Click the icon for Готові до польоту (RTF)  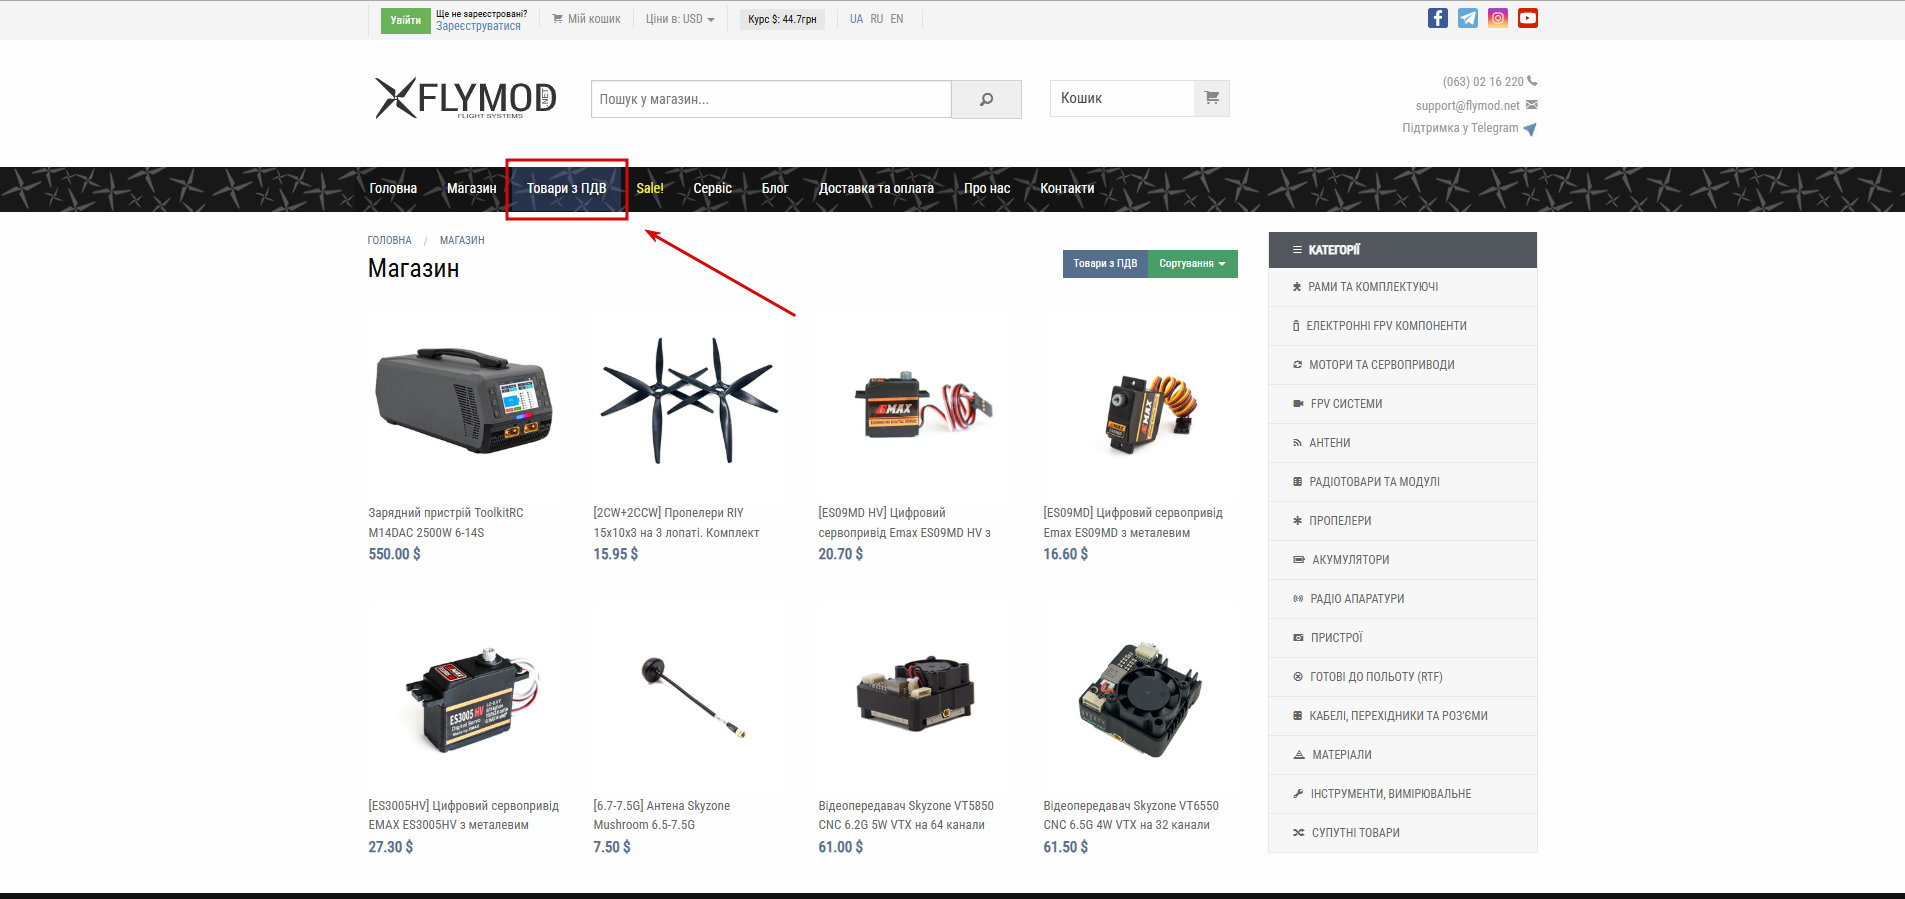tap(1298, 677)
